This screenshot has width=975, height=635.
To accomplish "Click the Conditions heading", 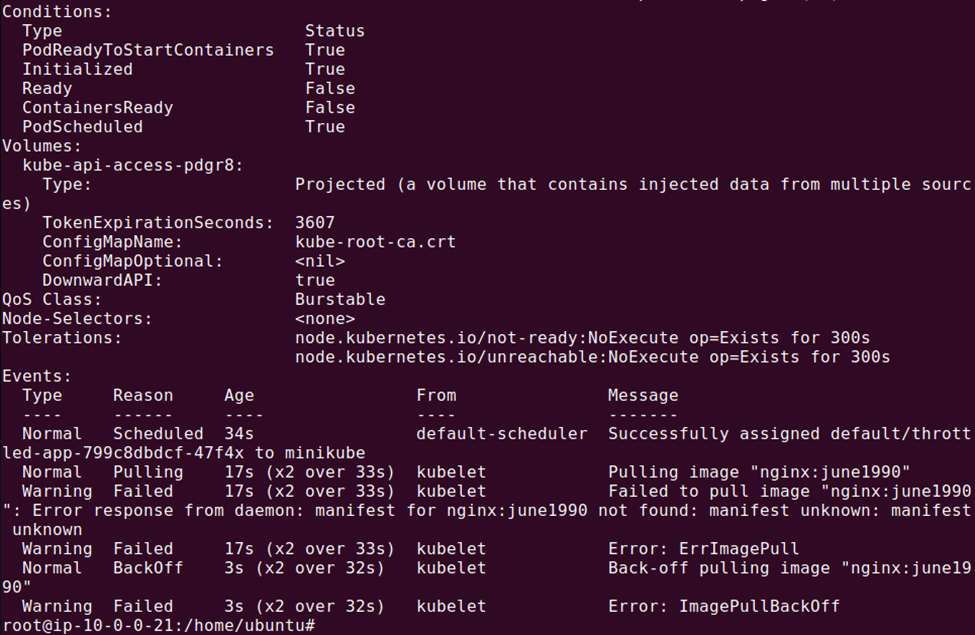I will coord(57,12).
